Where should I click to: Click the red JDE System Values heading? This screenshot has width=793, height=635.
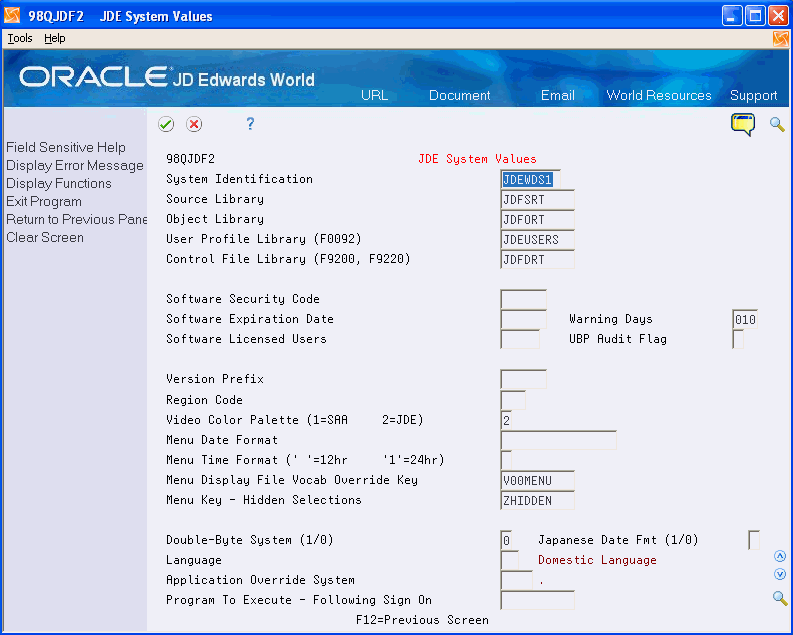[477, 159]
